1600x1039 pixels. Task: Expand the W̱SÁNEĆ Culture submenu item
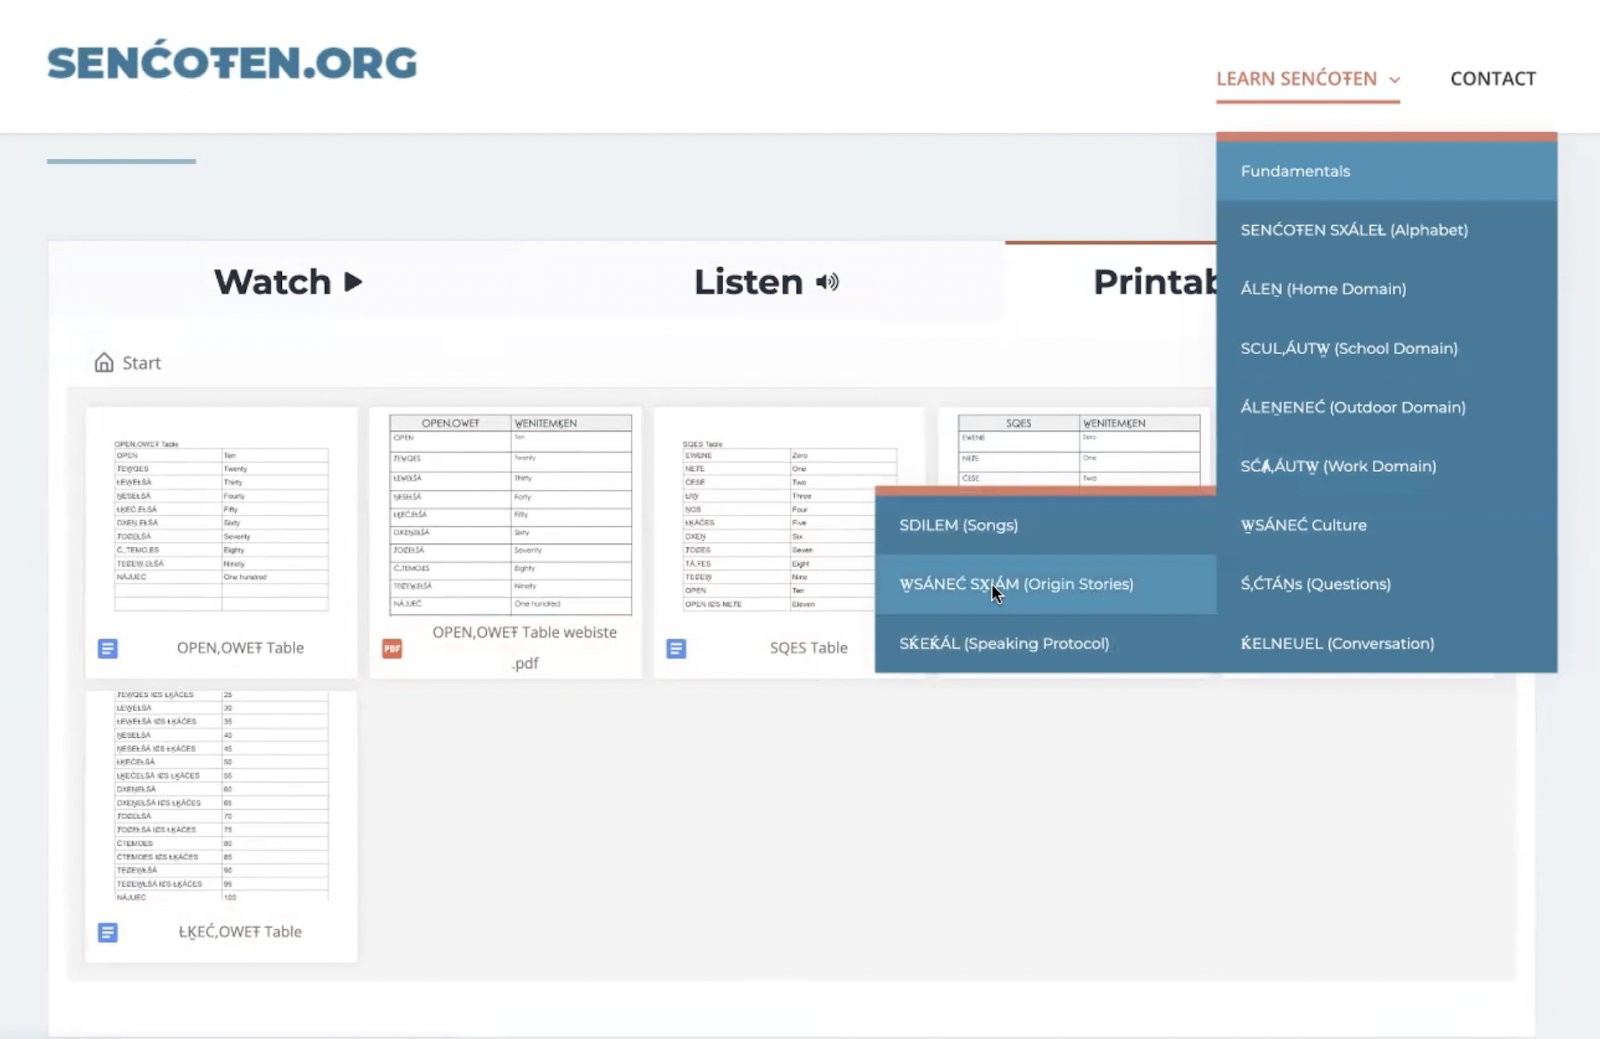click(x=1303, y=525)
